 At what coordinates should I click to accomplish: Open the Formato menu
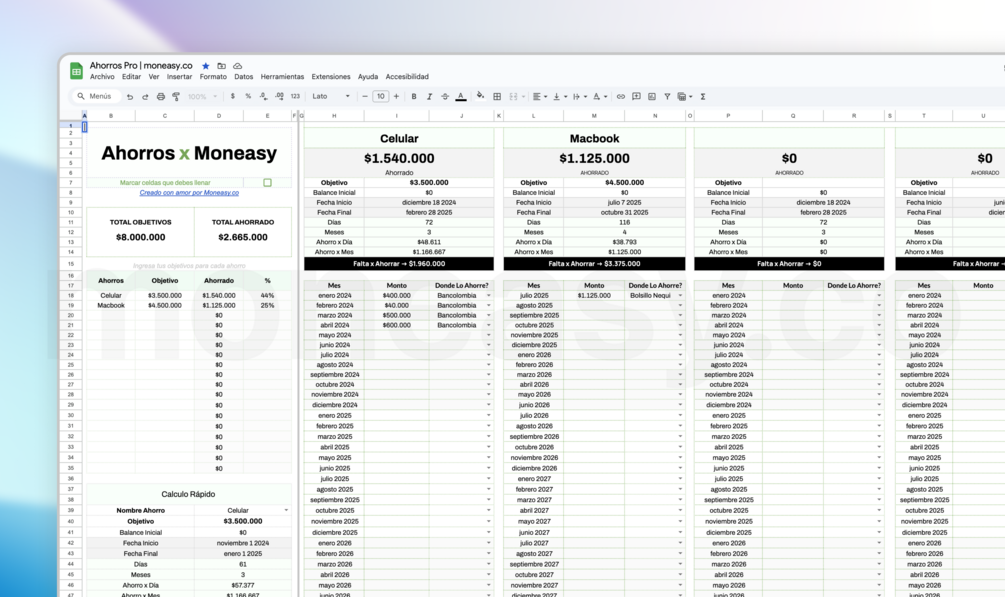(x=213, y=77)
